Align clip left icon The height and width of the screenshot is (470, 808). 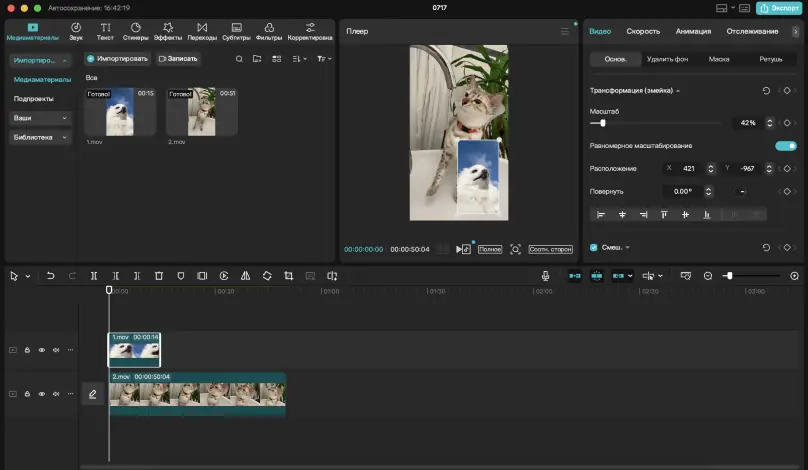pyautogui.click(x=600, y=215)
